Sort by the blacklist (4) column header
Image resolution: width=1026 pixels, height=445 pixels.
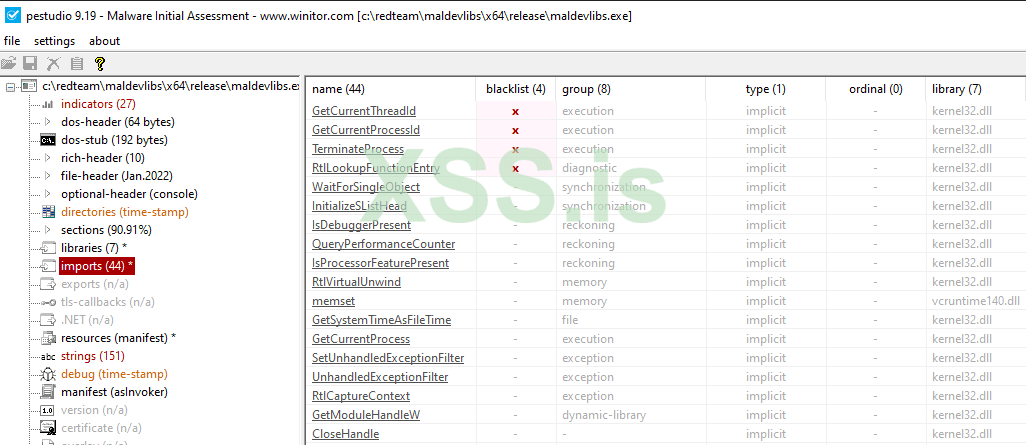click(516, 90)
